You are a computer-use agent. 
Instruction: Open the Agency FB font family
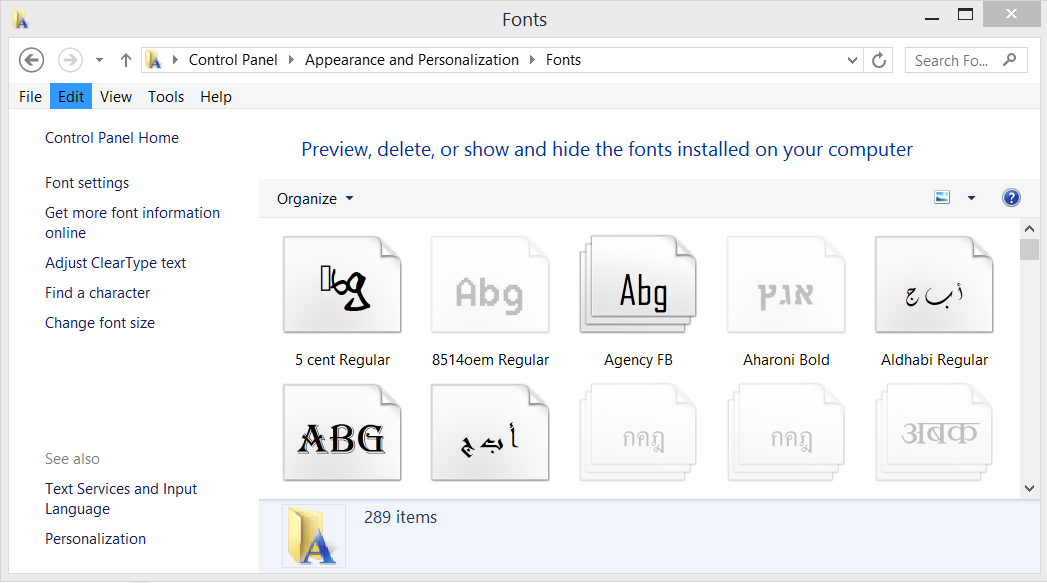(638, 287)
